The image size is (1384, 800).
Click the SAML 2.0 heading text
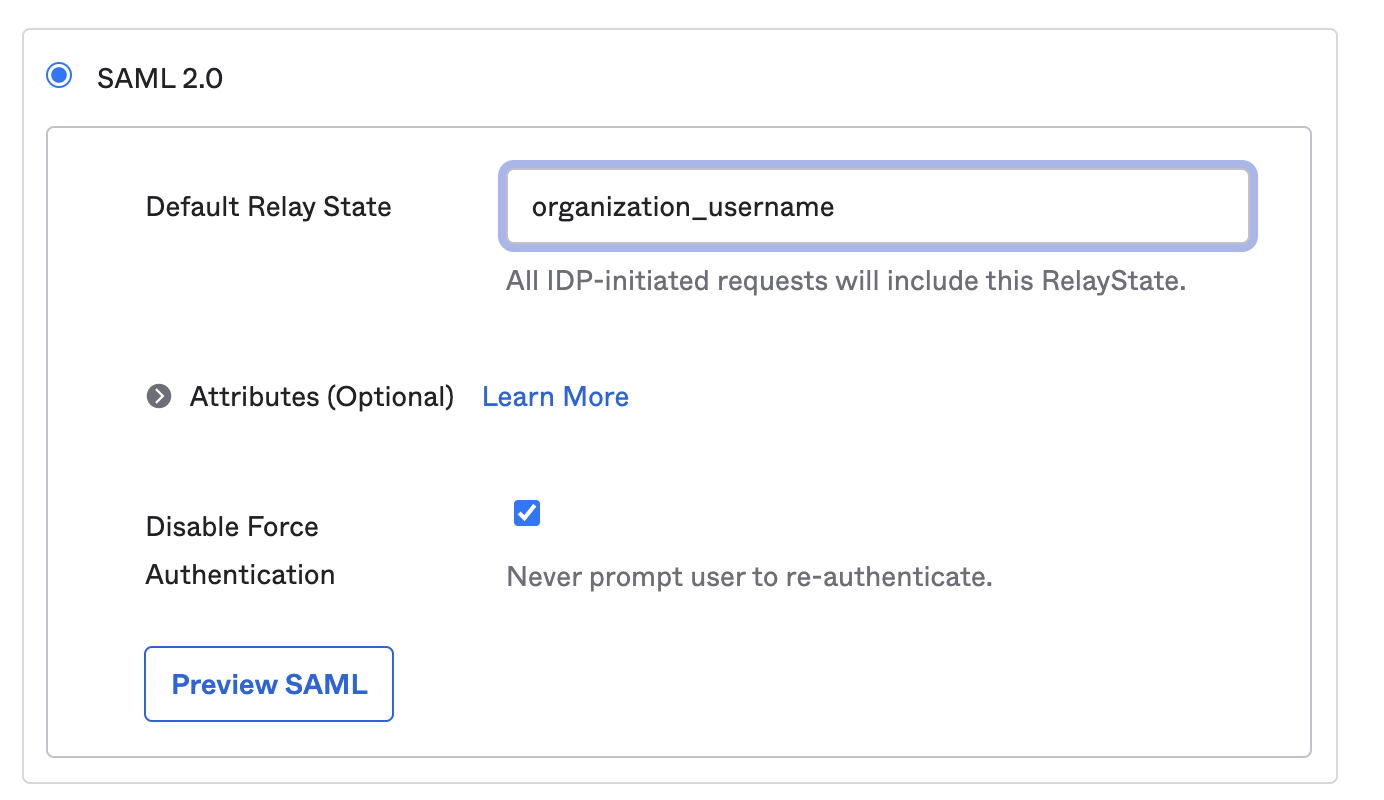pos(160,77)
